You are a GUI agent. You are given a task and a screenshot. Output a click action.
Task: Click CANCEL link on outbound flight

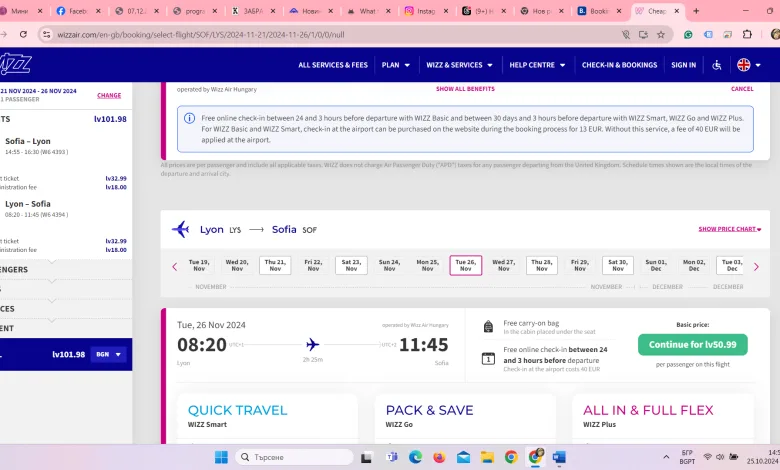[742, 89]
